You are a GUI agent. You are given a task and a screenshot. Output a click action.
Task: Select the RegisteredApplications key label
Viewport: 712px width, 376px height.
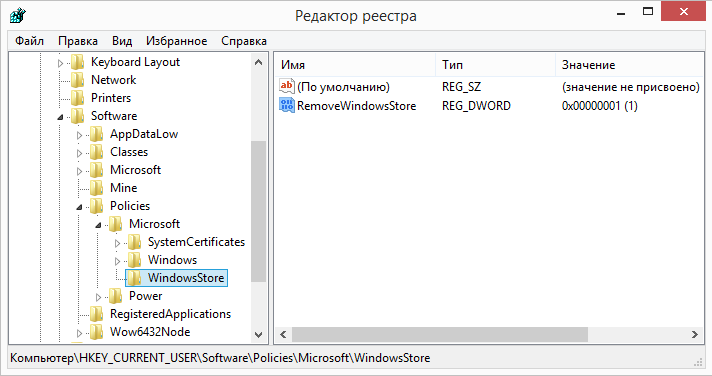[170, 314]
